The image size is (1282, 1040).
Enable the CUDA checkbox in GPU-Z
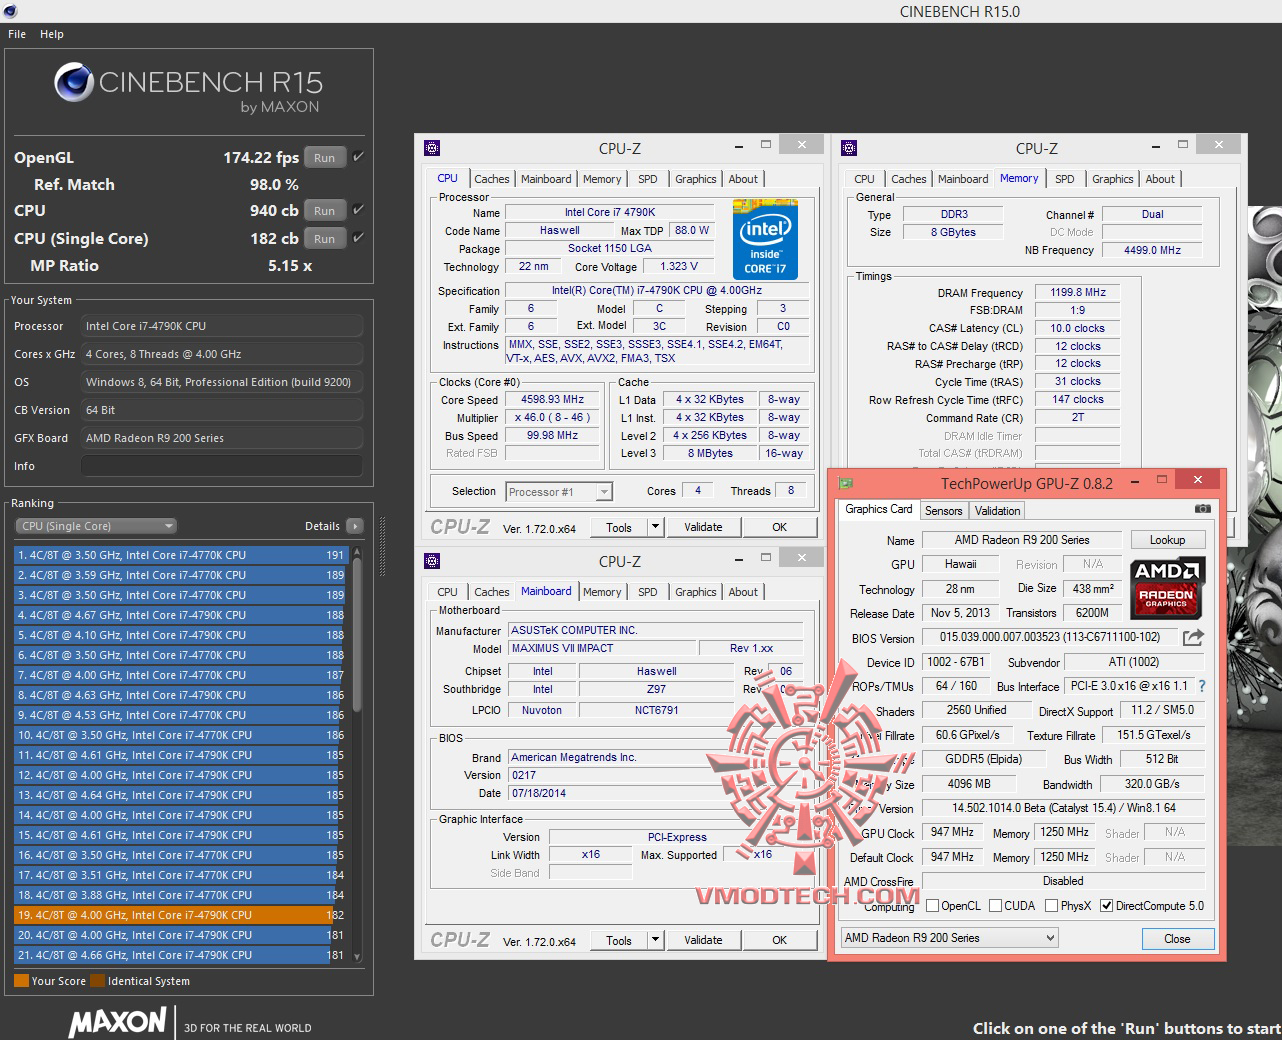(x=996, y=906)
